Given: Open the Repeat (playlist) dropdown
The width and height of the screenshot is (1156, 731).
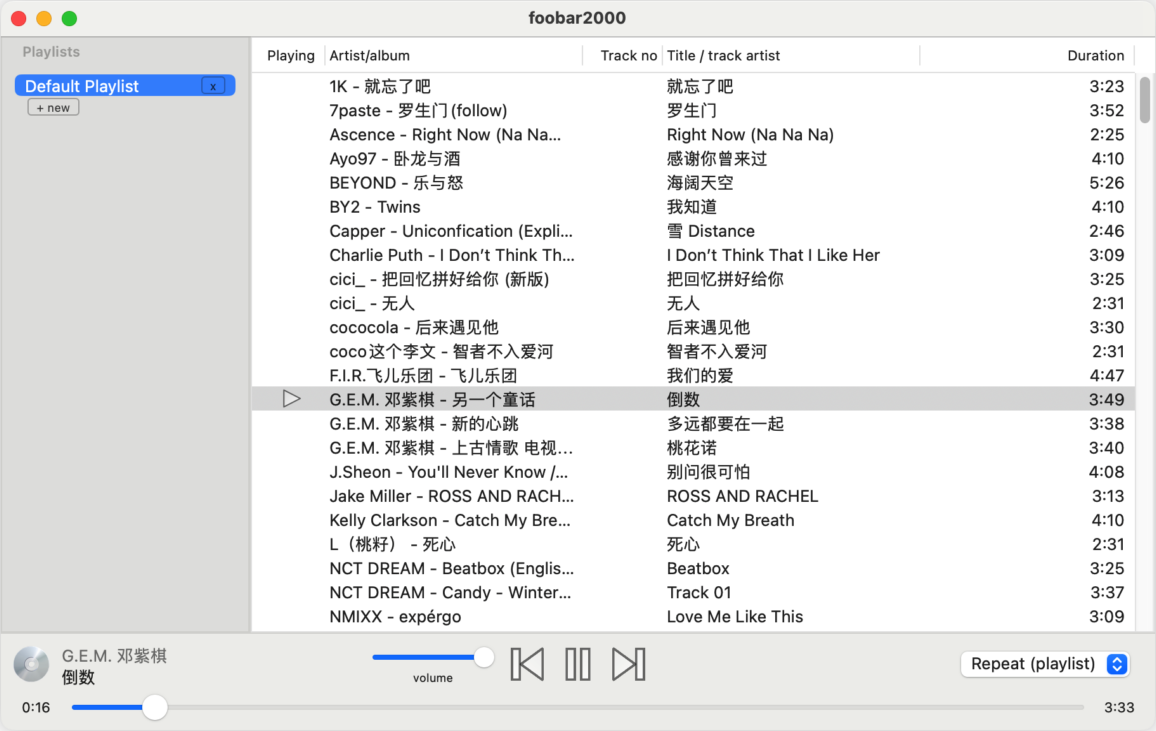Looking at the screenshot, I should pos(1045,664).
